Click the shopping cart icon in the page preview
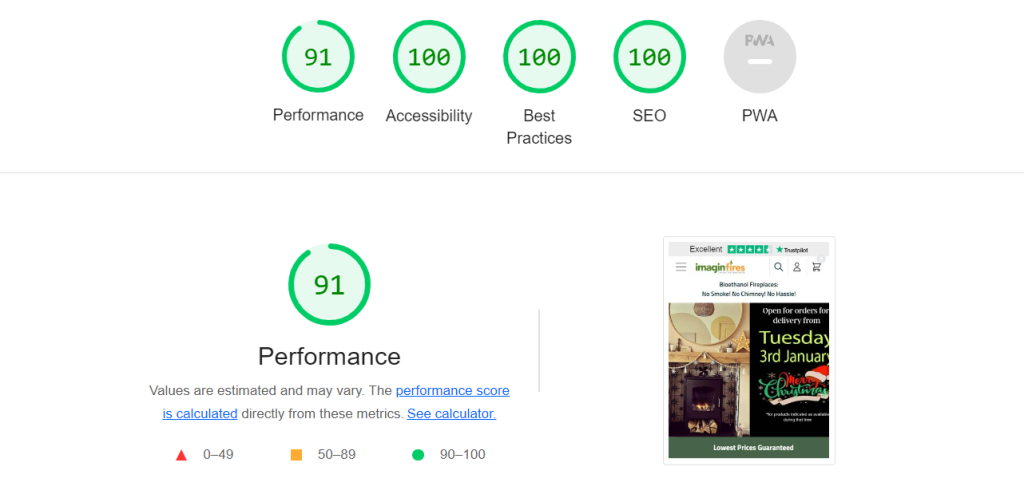1024x502 pixels. pos(816,266)
